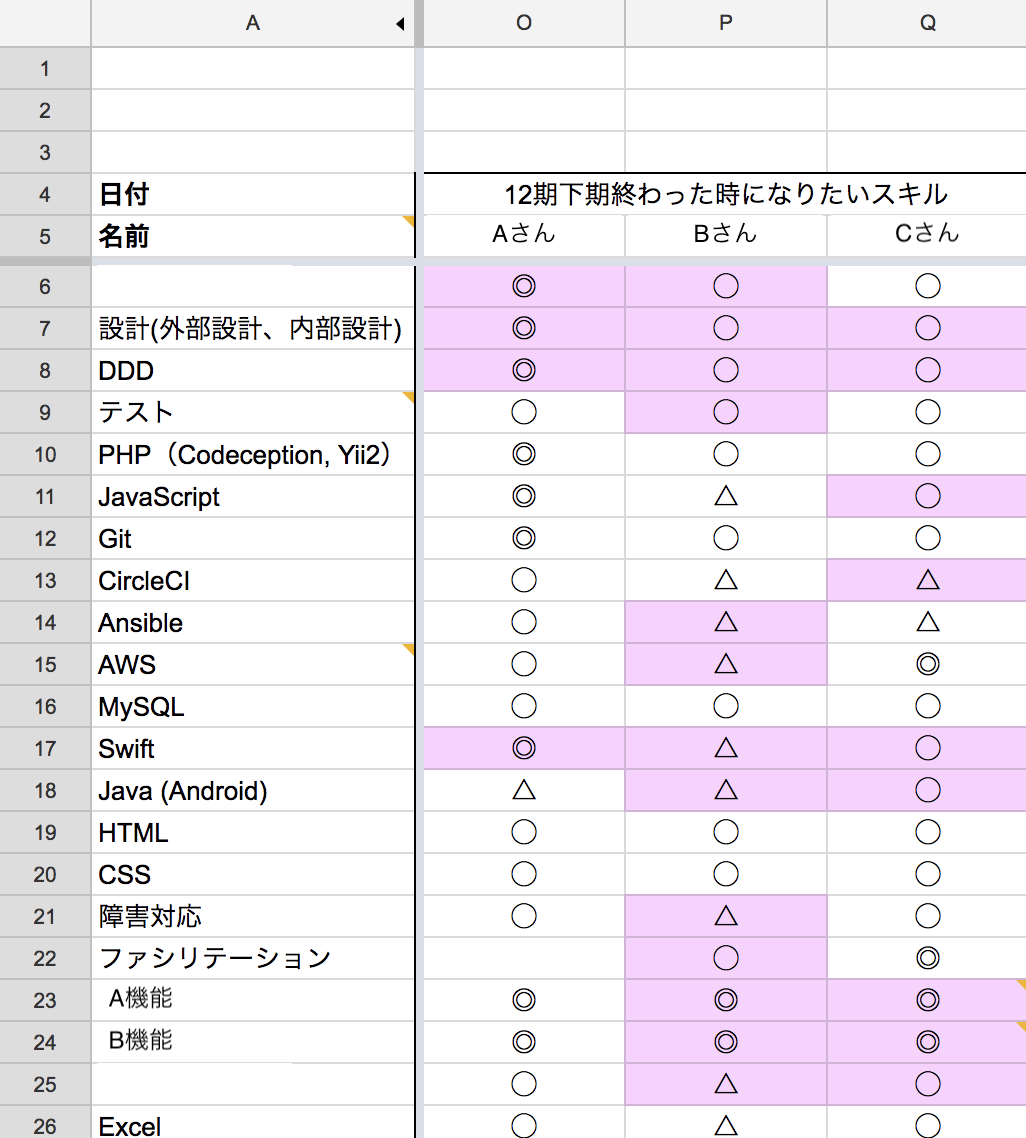Click Bさん's highlighted circle for テスト

(x=726, y=412)
